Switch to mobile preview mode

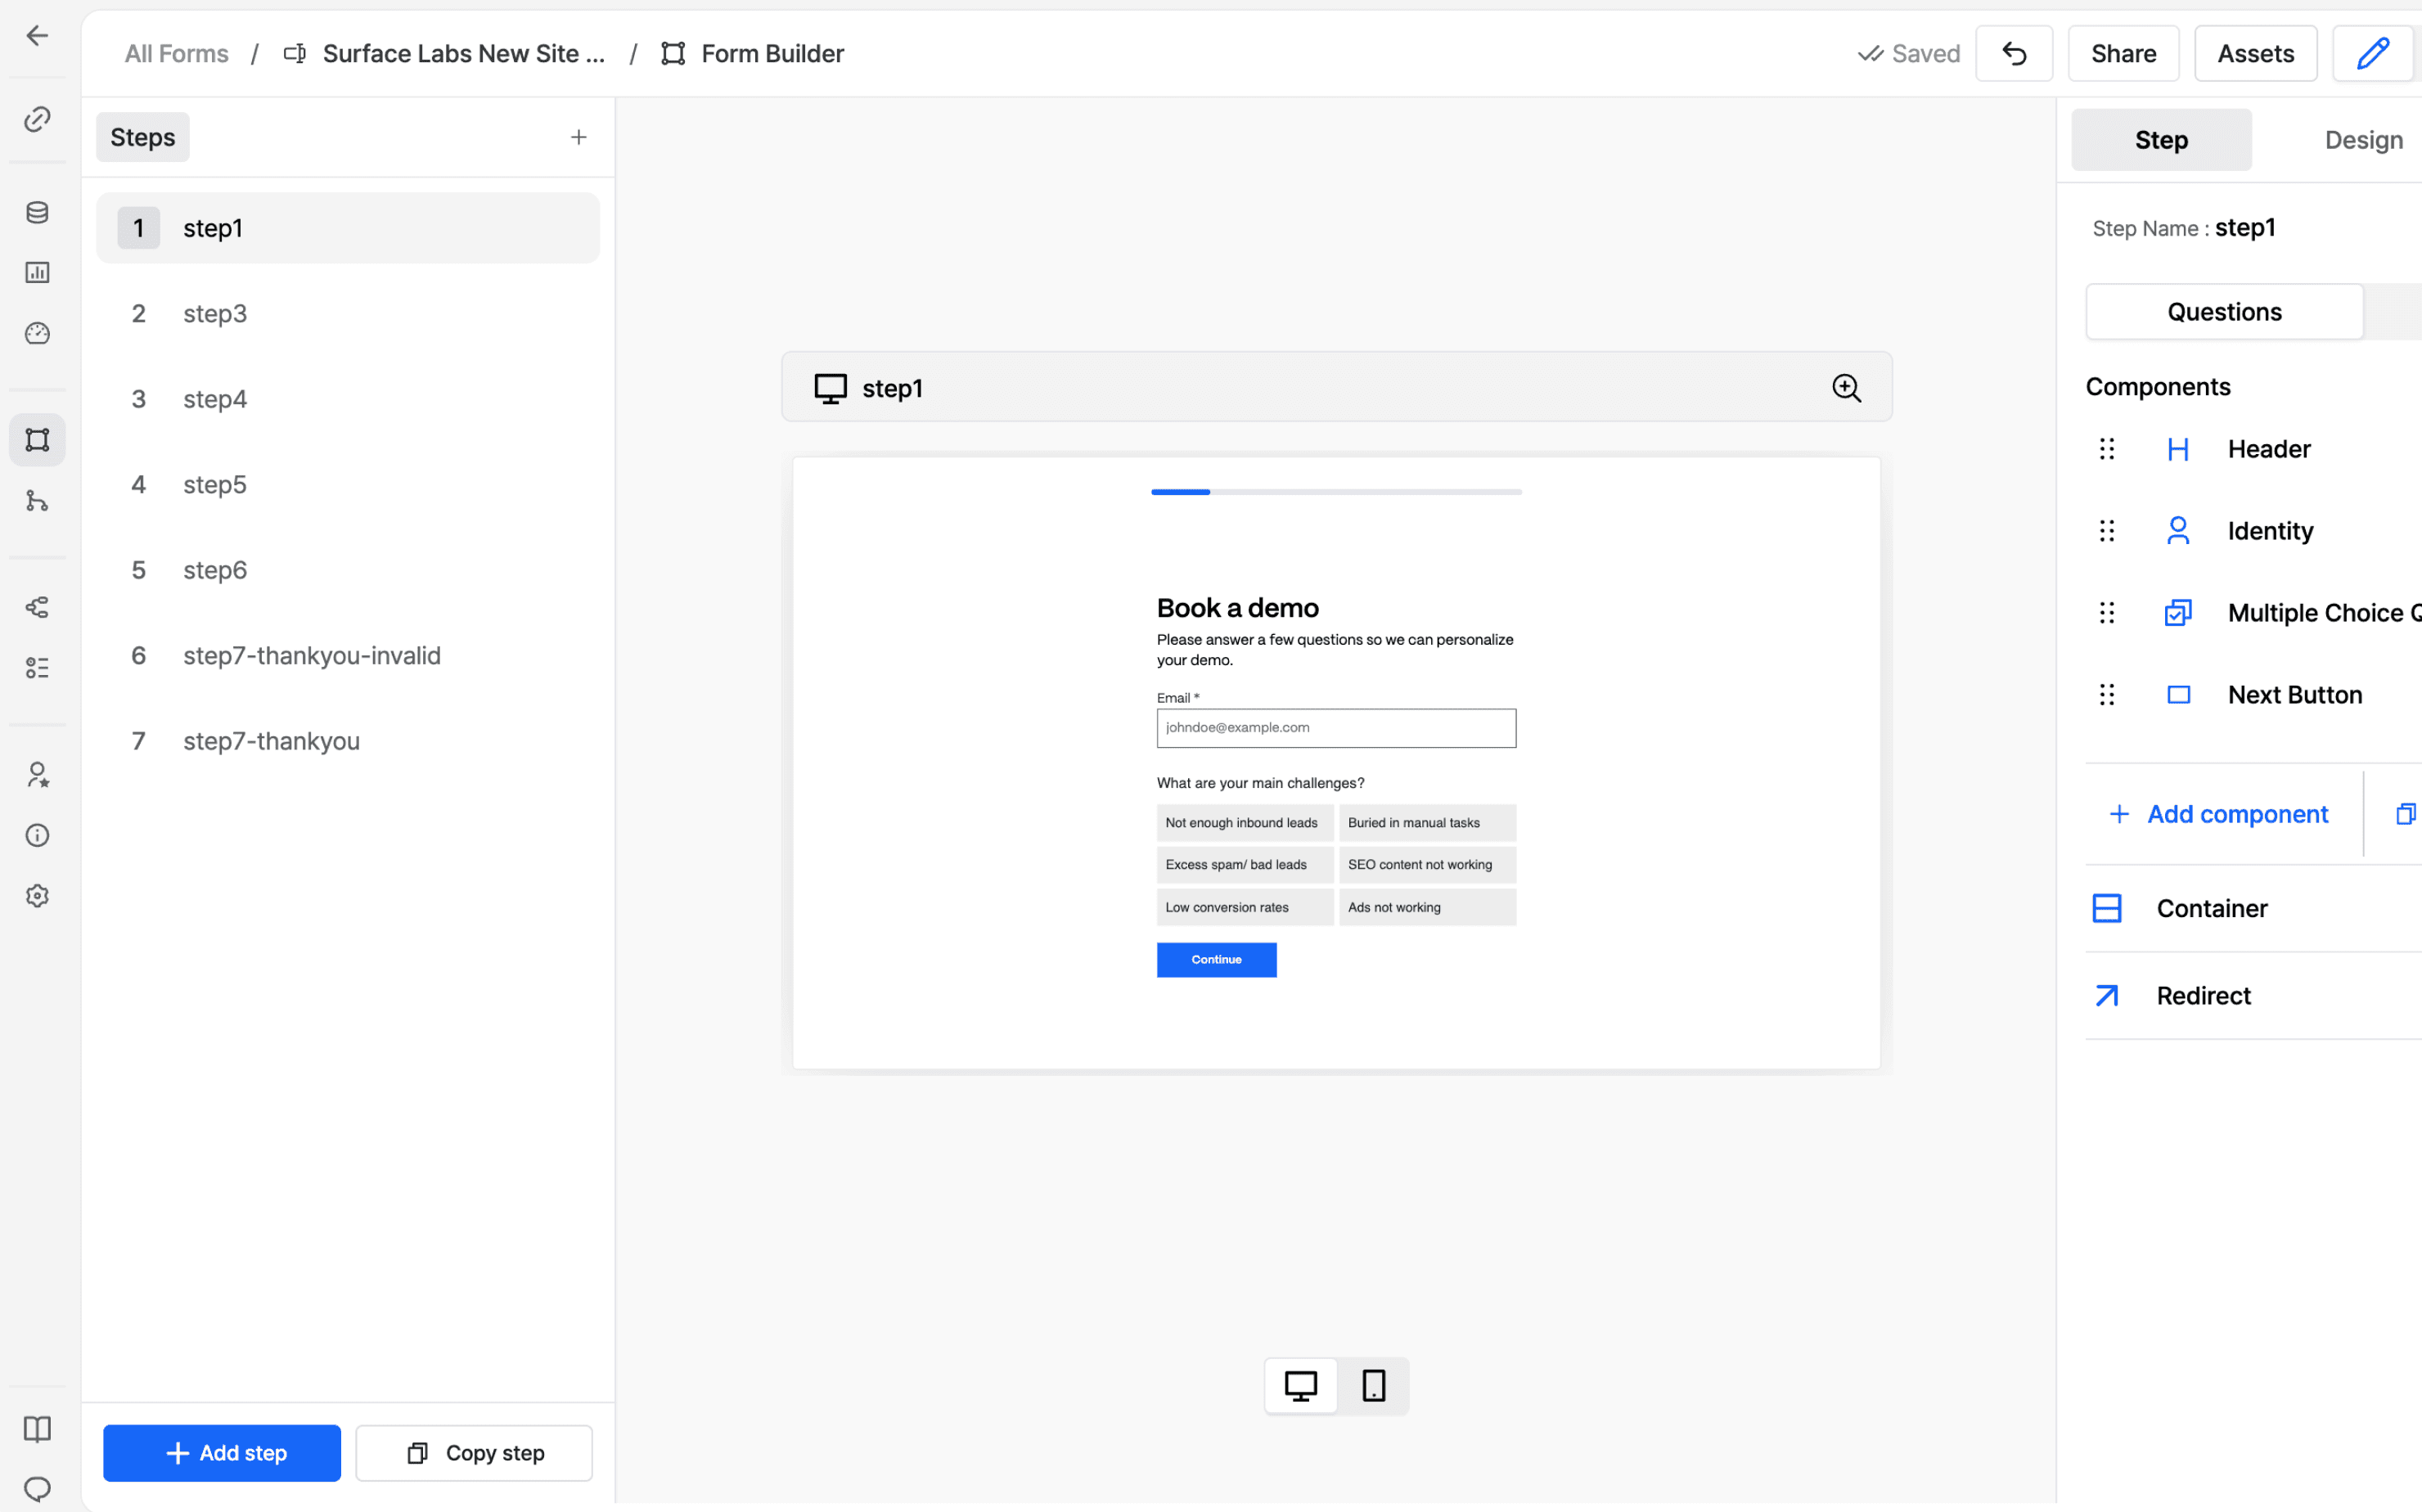pos(1373,1386)
